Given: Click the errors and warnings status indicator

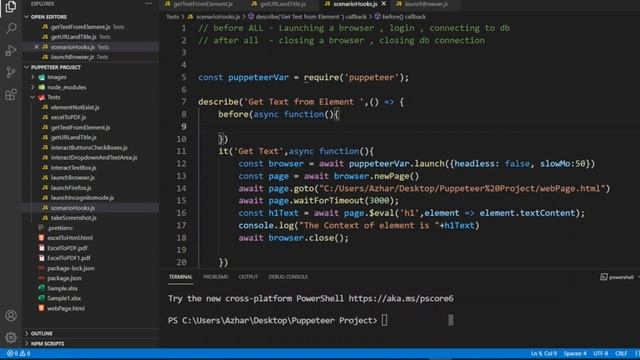Looking at the screenshot, I should [x=18, y=353].
